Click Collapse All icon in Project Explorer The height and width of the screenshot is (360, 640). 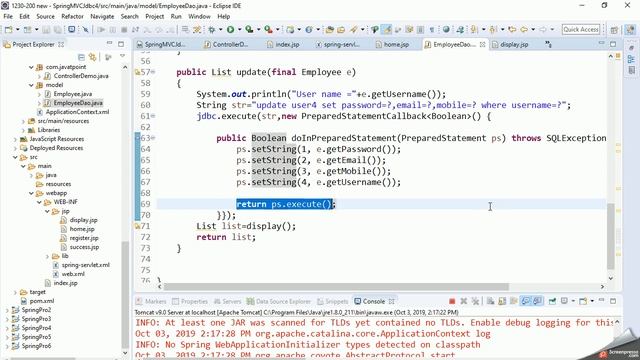click(x=81, y=57)
